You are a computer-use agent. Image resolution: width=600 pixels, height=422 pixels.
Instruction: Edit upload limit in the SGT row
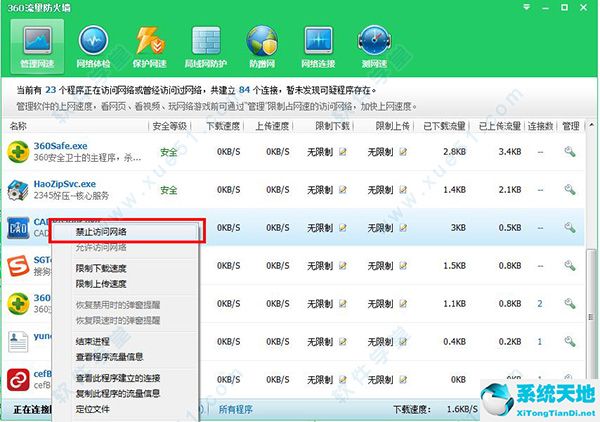(x=403, y=266)
